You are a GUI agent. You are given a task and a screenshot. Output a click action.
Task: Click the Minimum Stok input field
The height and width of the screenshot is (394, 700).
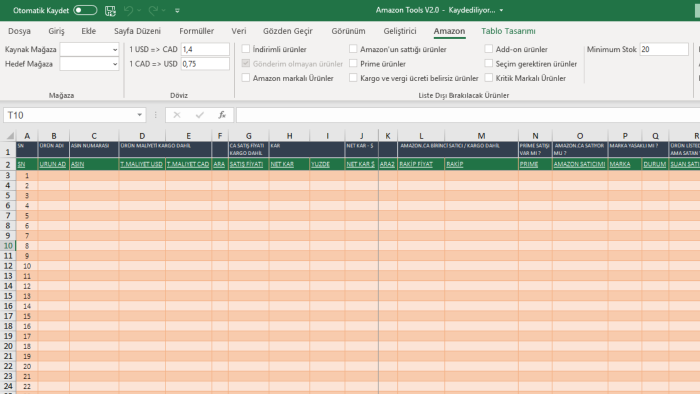tap(664, 49)
